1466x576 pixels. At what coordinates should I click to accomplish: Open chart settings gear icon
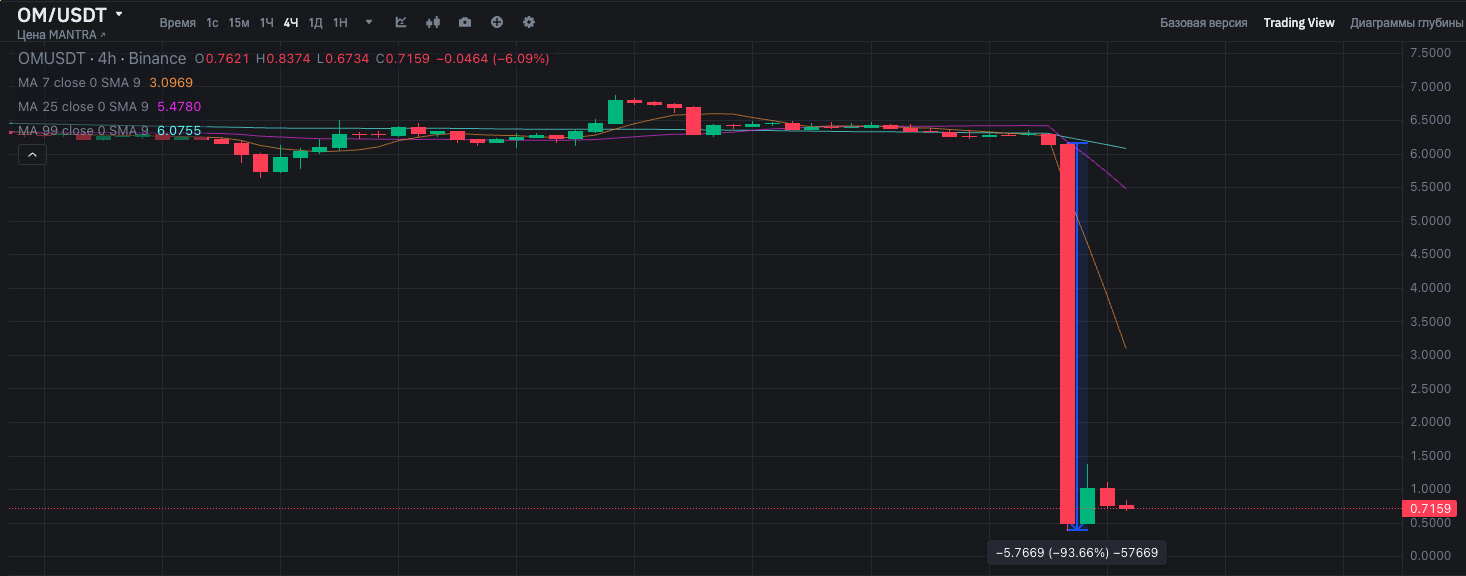(x=529, y=22)
